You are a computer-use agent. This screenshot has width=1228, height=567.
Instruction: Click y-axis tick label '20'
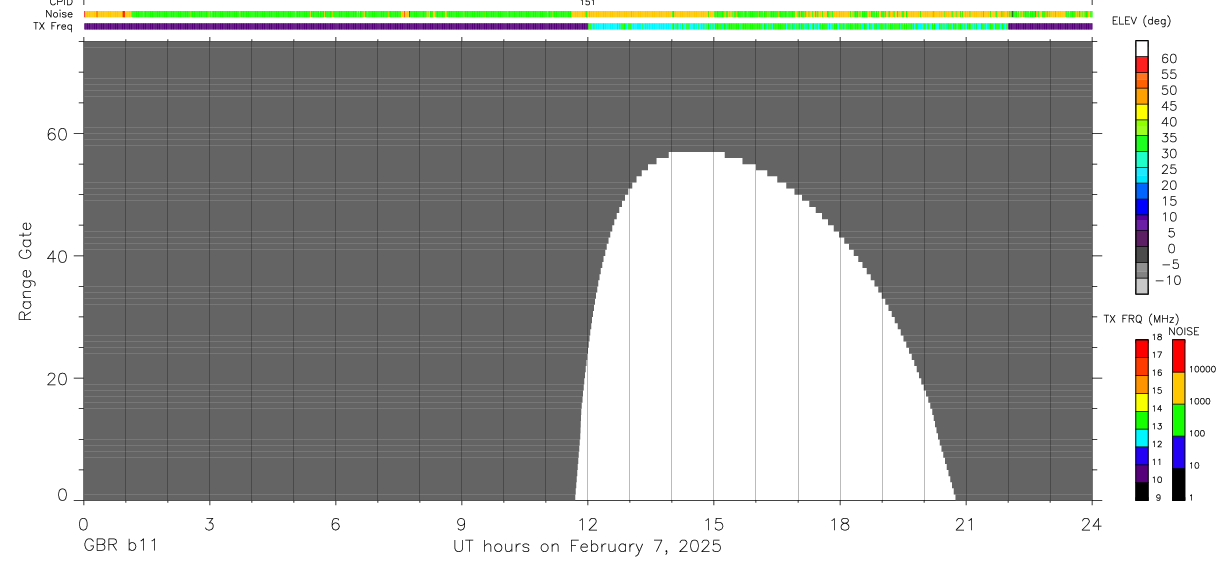(57, 379)
